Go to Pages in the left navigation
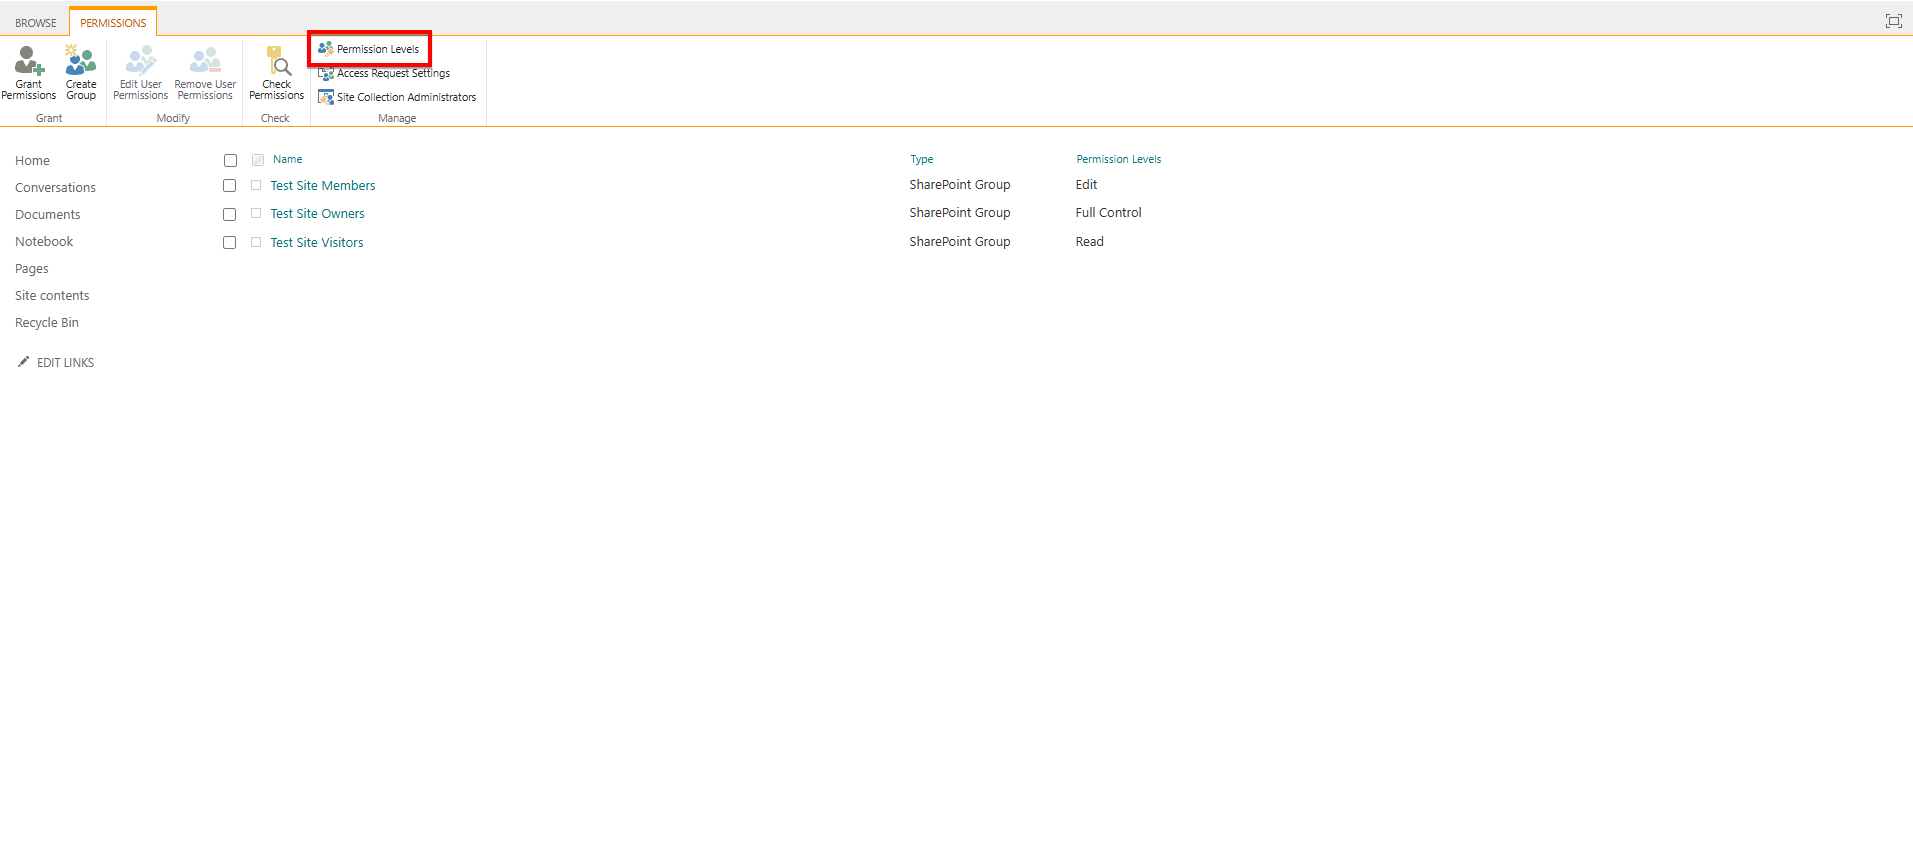The height and width of the screenshot is (861, 1913). [32, 269]
